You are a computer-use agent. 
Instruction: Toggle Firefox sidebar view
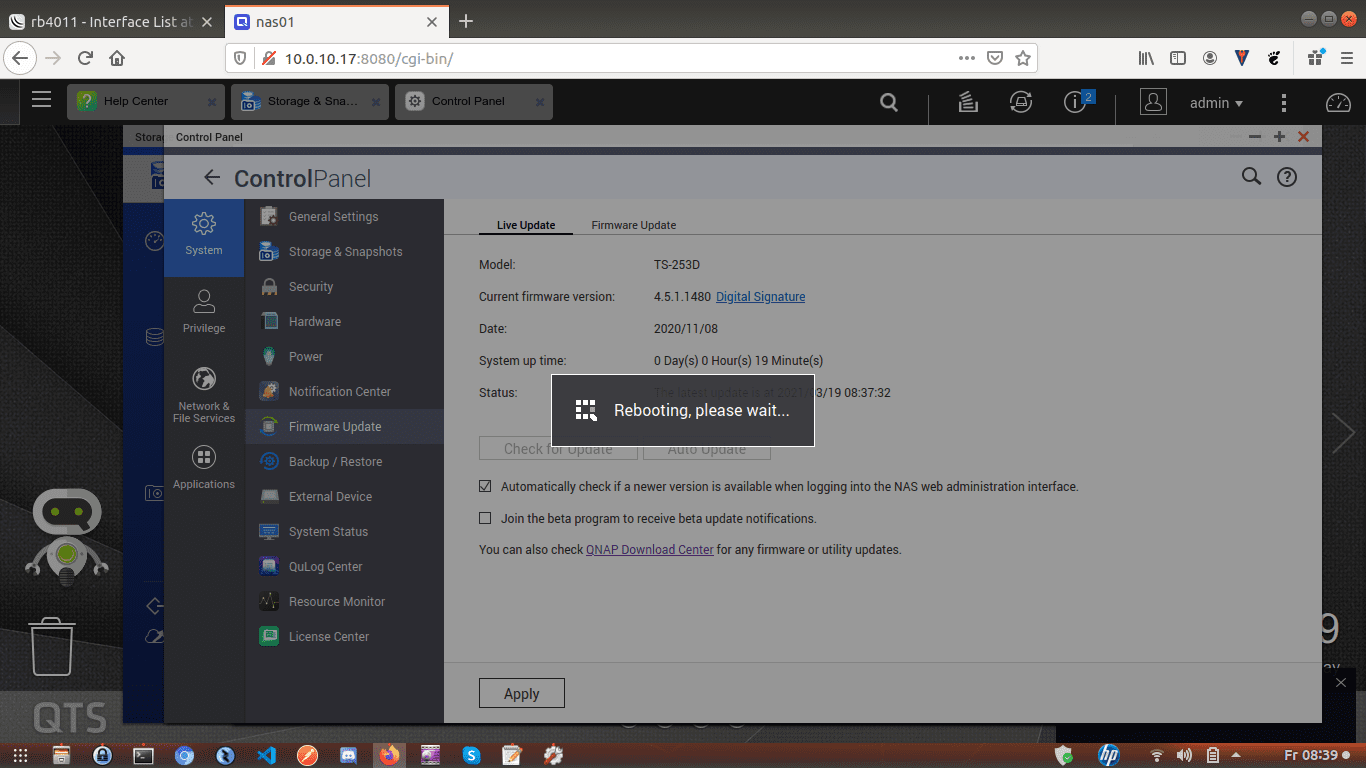coord(1178,58)
